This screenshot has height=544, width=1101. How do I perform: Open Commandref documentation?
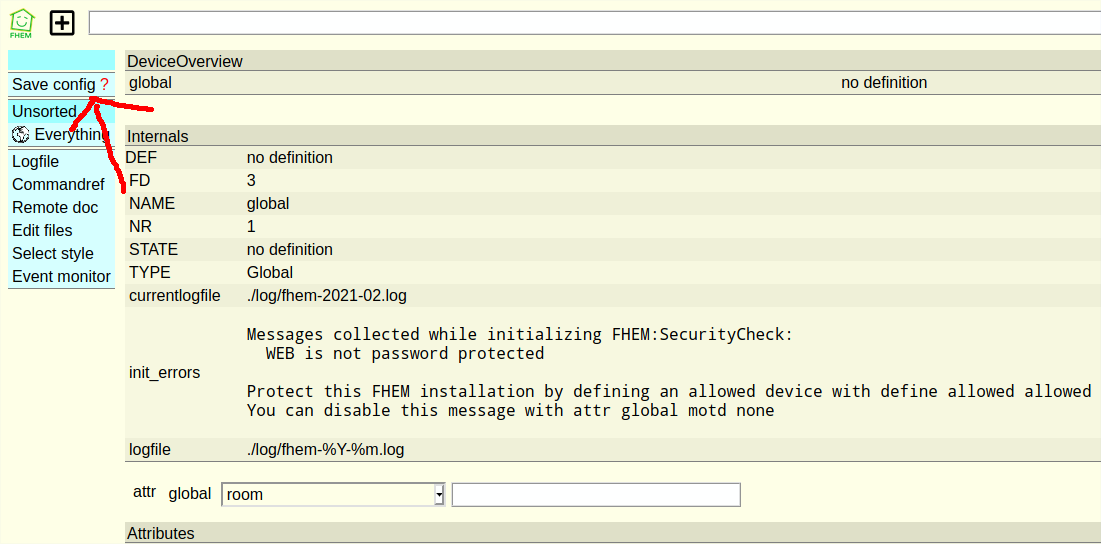tap(58, 184)
